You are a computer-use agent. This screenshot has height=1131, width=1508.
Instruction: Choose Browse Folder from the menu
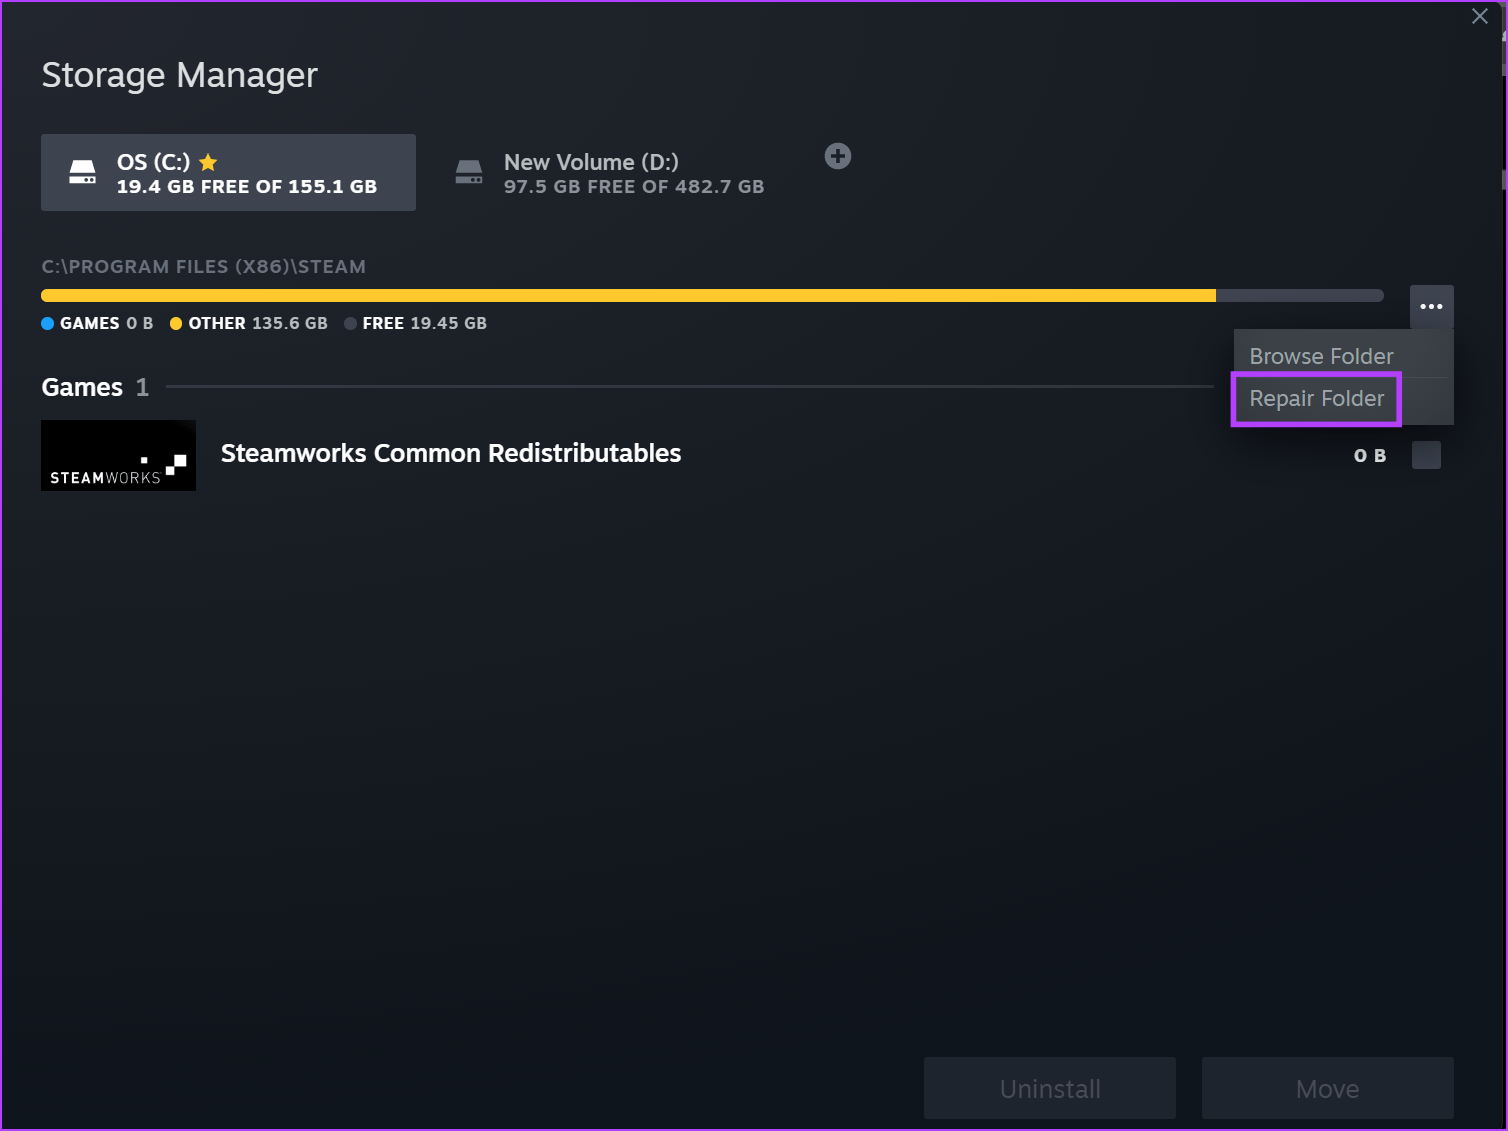point(1321,356)
